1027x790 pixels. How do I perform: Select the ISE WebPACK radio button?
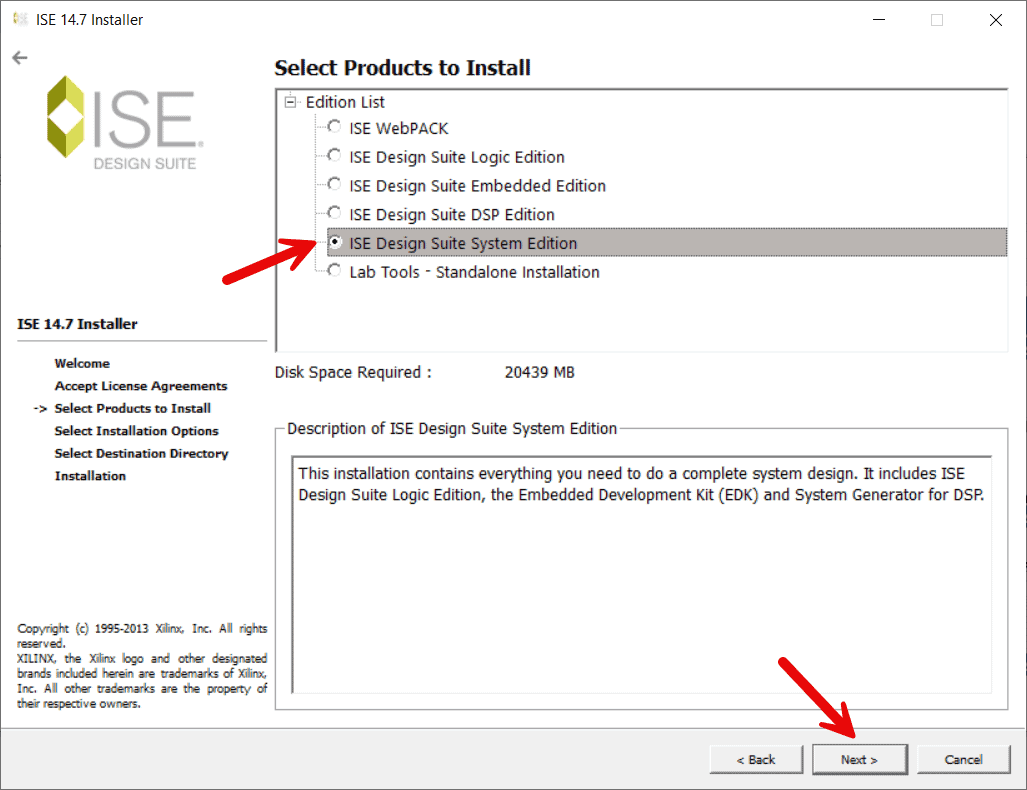pos(334,127)
